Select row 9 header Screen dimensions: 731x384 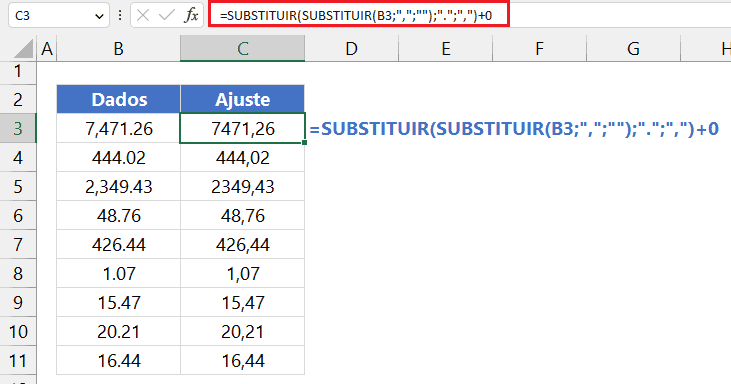18,302
